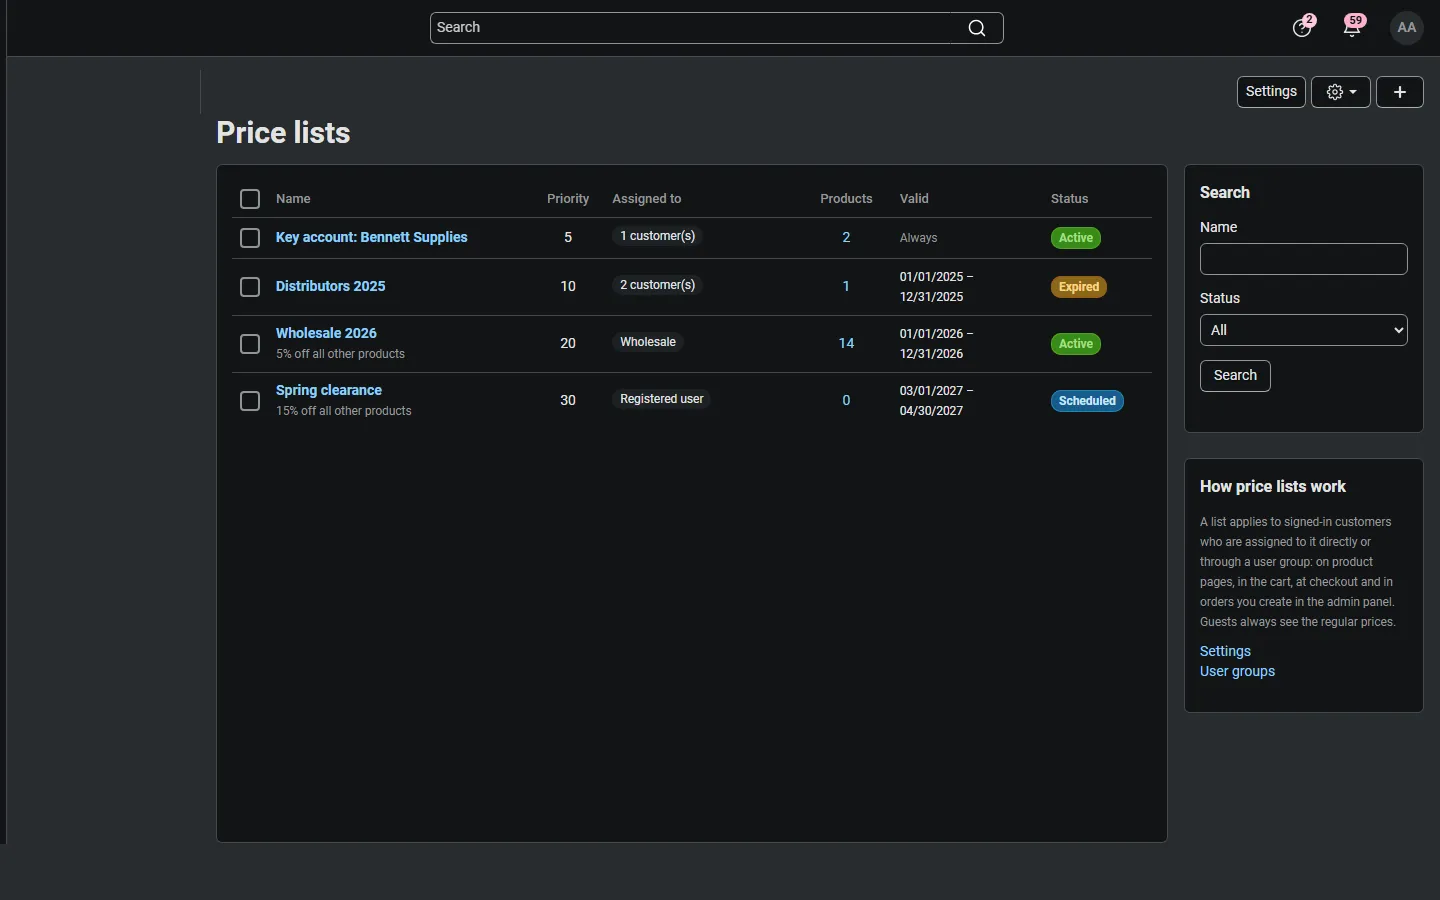The width and height of the screenshot is (1440, 900).
Task: Open the notifications bell with 59 badge
Action: click(1354, 27)
